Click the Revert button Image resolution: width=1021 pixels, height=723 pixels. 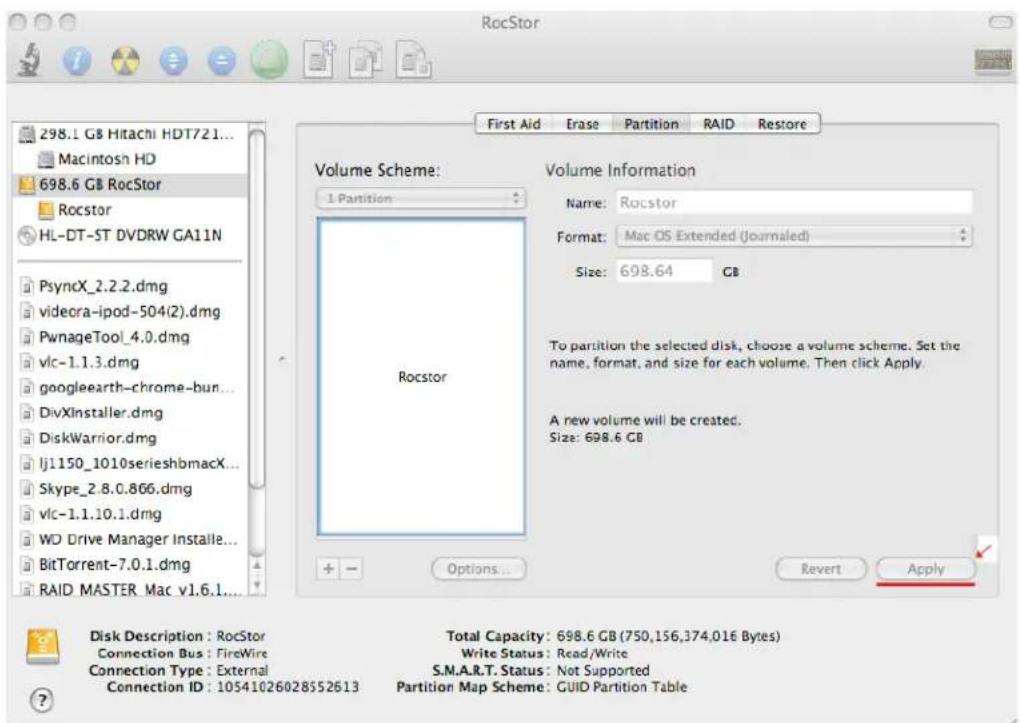pyautogui.click(x=821, y=569)
